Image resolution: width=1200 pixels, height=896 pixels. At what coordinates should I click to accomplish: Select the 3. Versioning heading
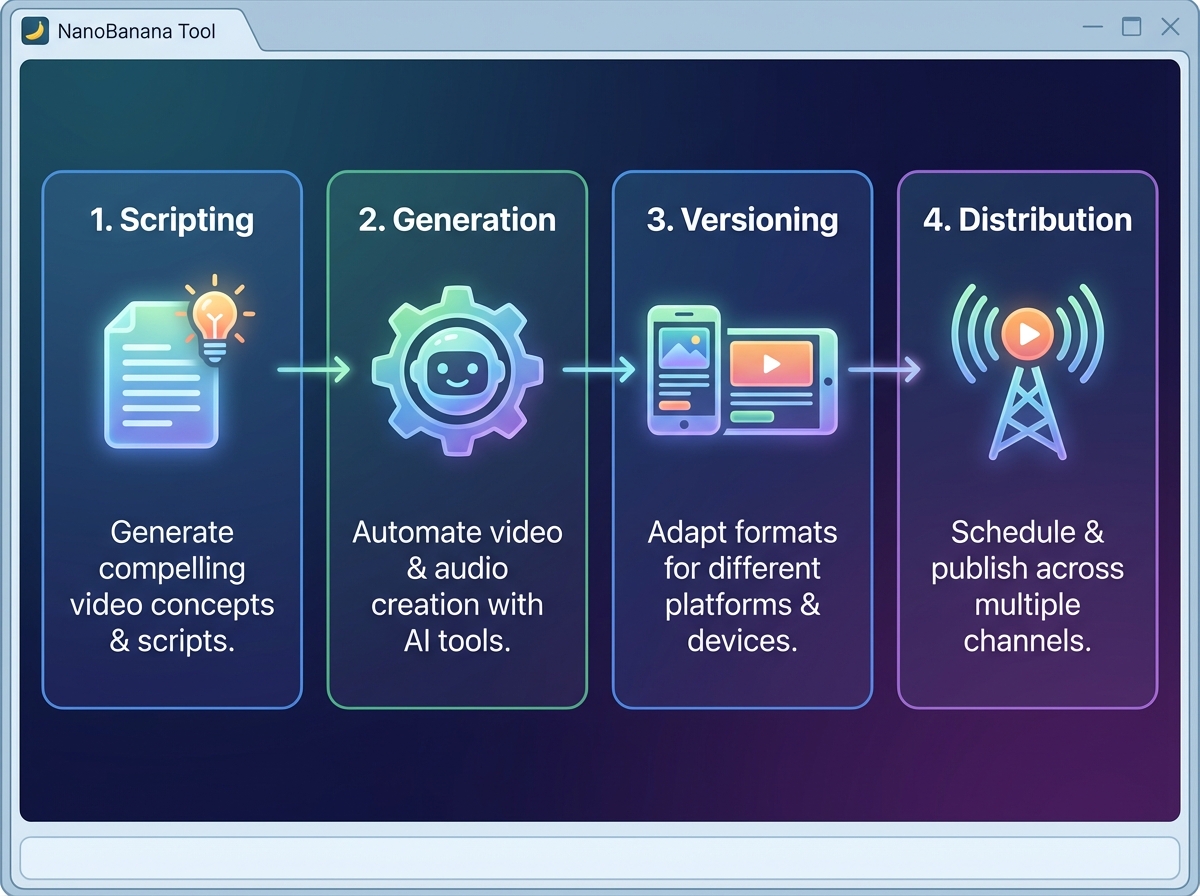[x=742, y=219]
